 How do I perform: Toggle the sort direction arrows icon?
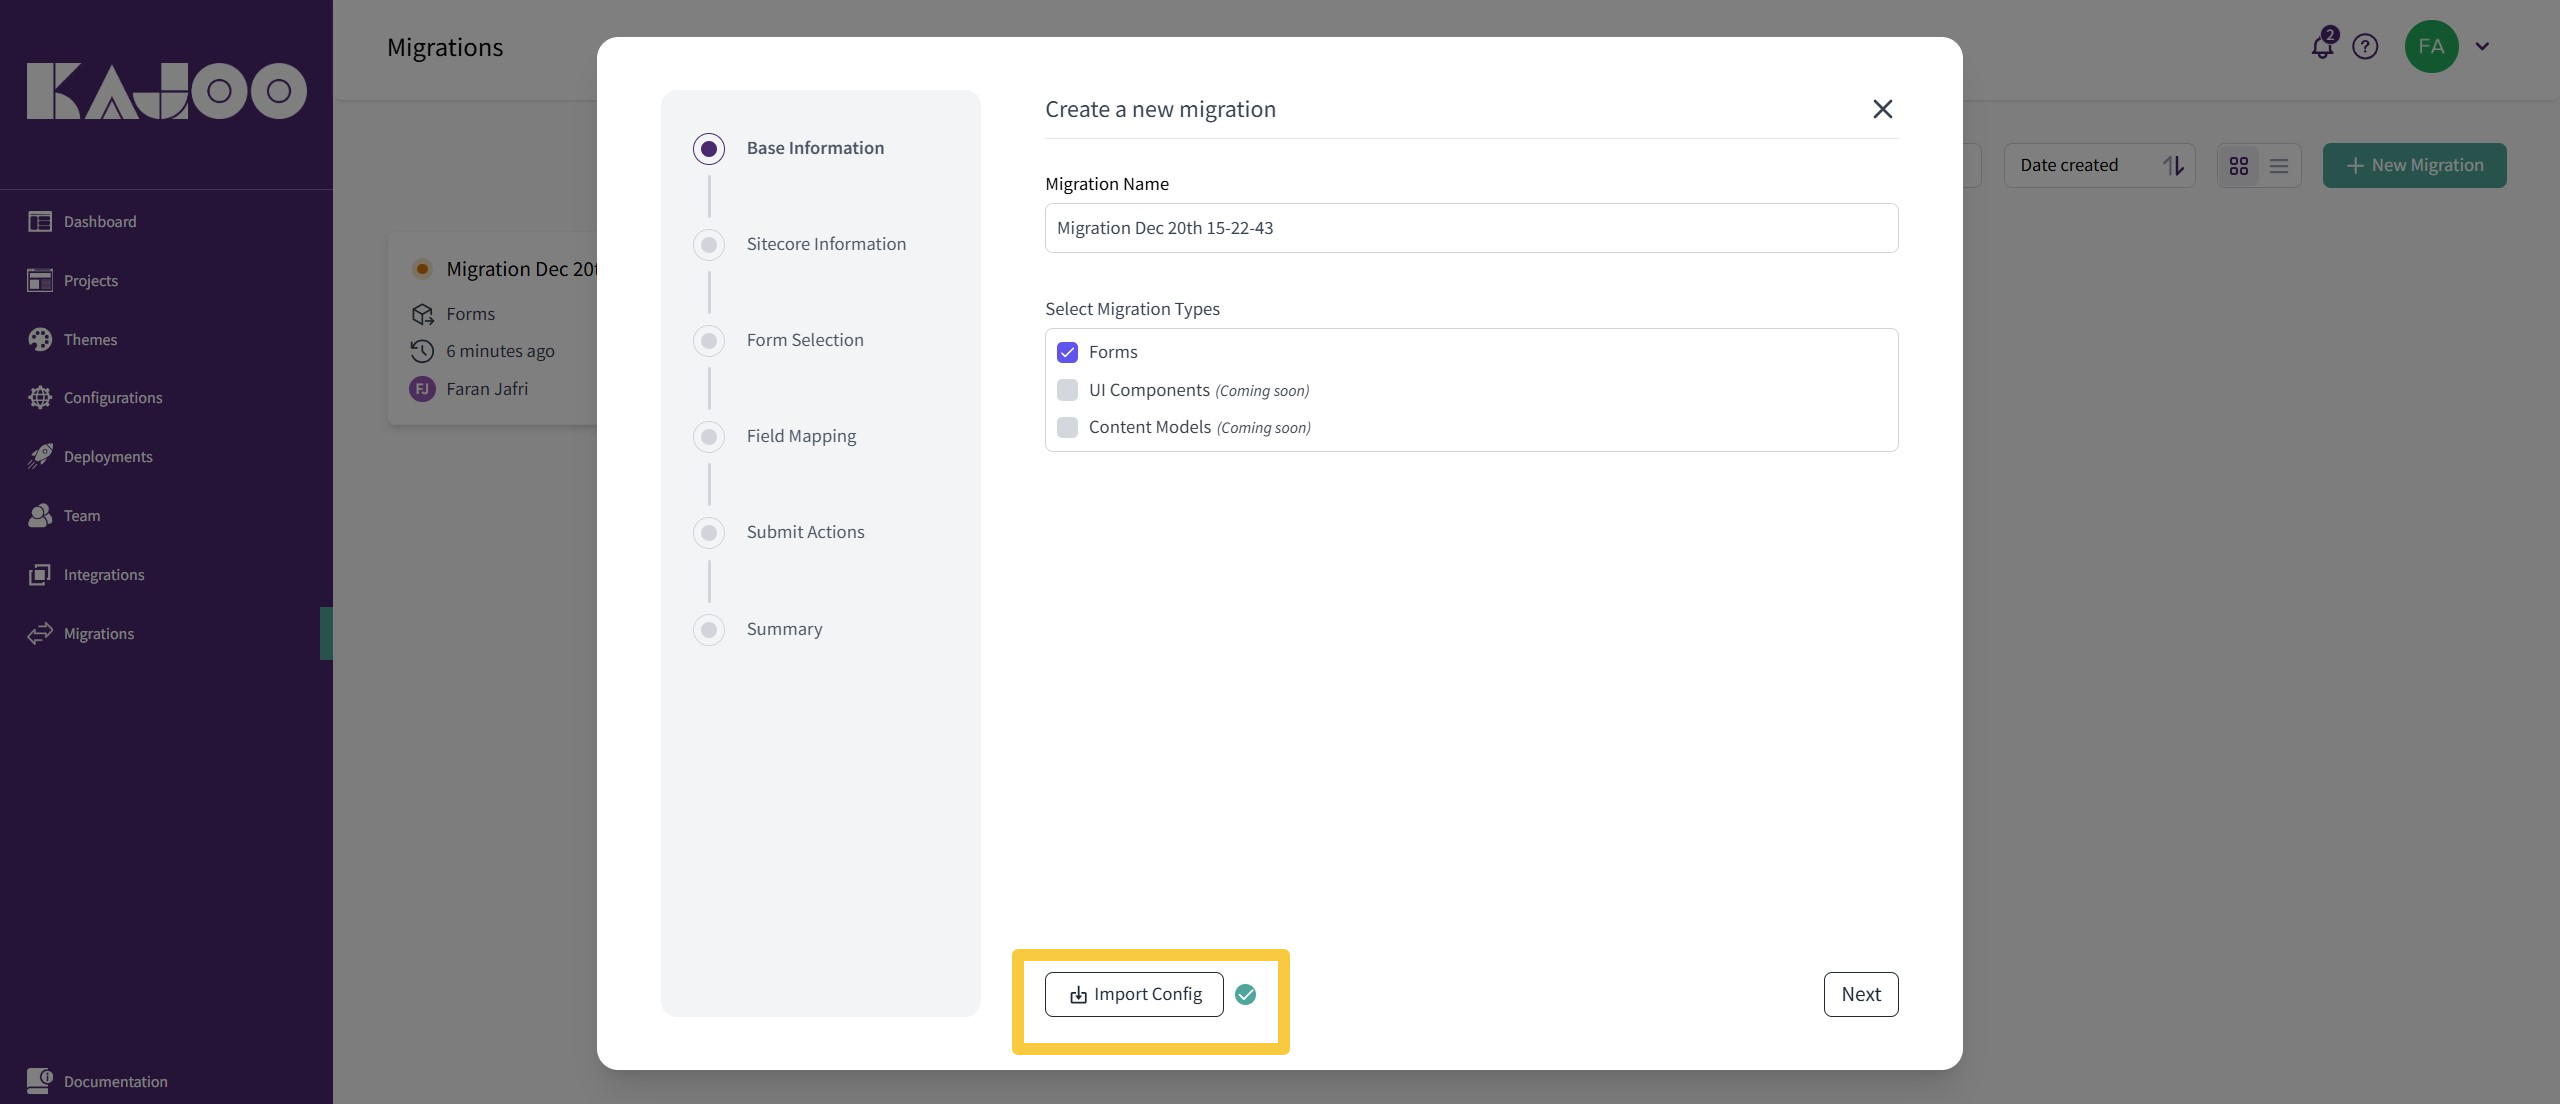(2173, 166)
